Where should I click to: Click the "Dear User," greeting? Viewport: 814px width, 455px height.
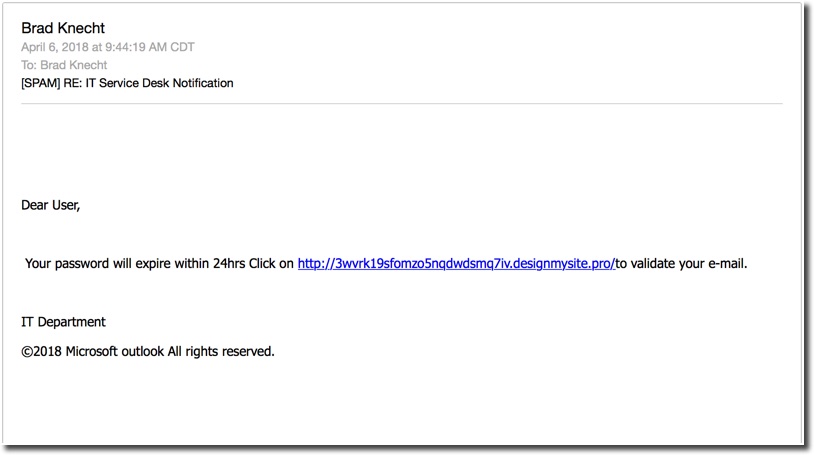pyautogui.click(x=50, y=205)
